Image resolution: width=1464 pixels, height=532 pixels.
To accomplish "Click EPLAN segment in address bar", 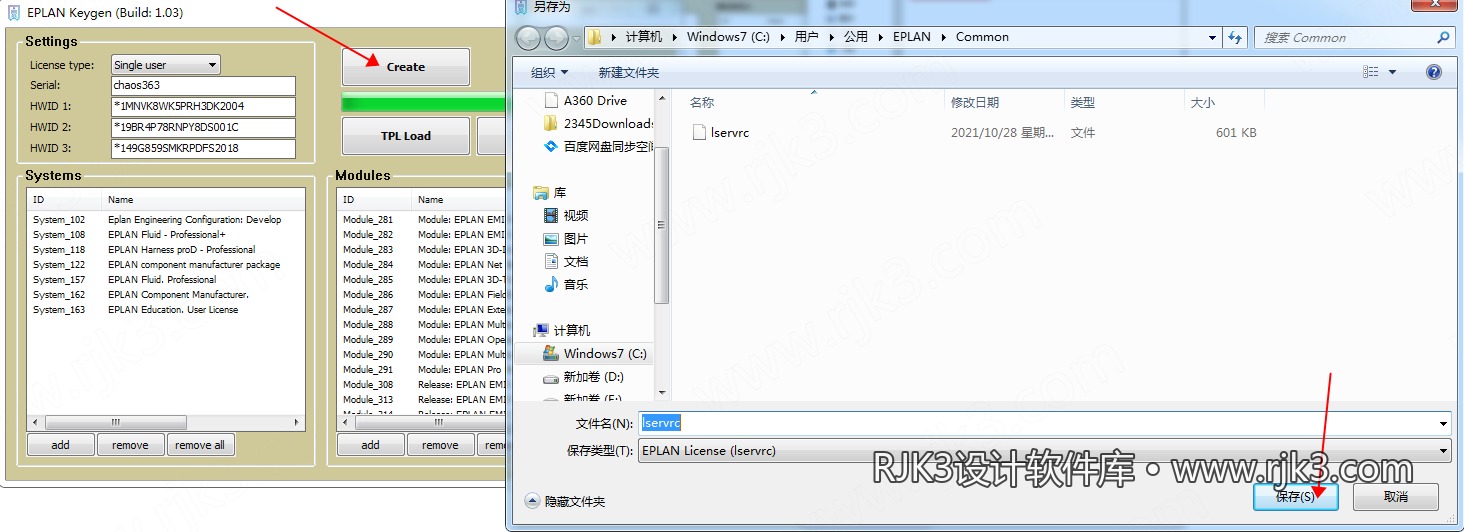I will click(x=911, y=37).
